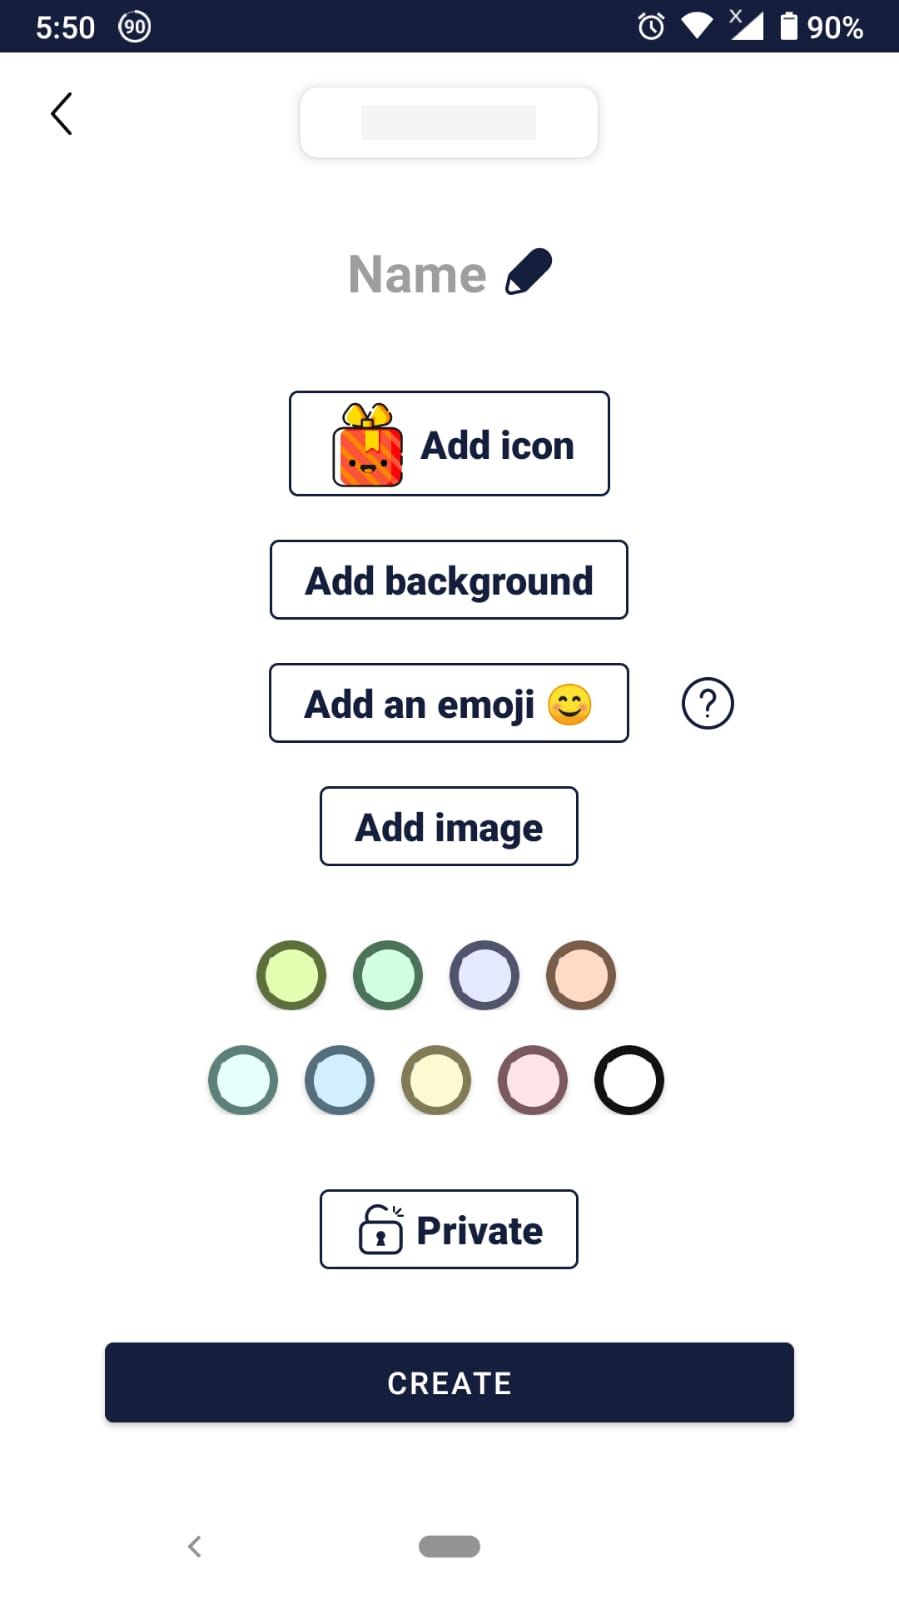The image size is (899, 1599).
Task: Choose the pale yellow color swatch
Action: 436,1080
